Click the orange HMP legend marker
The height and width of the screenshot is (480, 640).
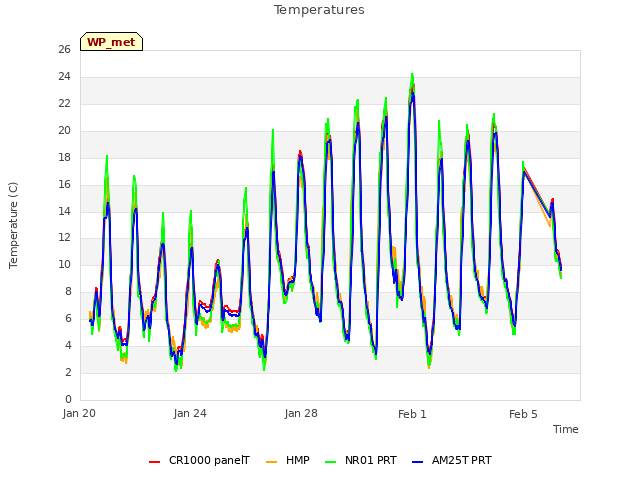pyautogui.click(x=271, y=462)
